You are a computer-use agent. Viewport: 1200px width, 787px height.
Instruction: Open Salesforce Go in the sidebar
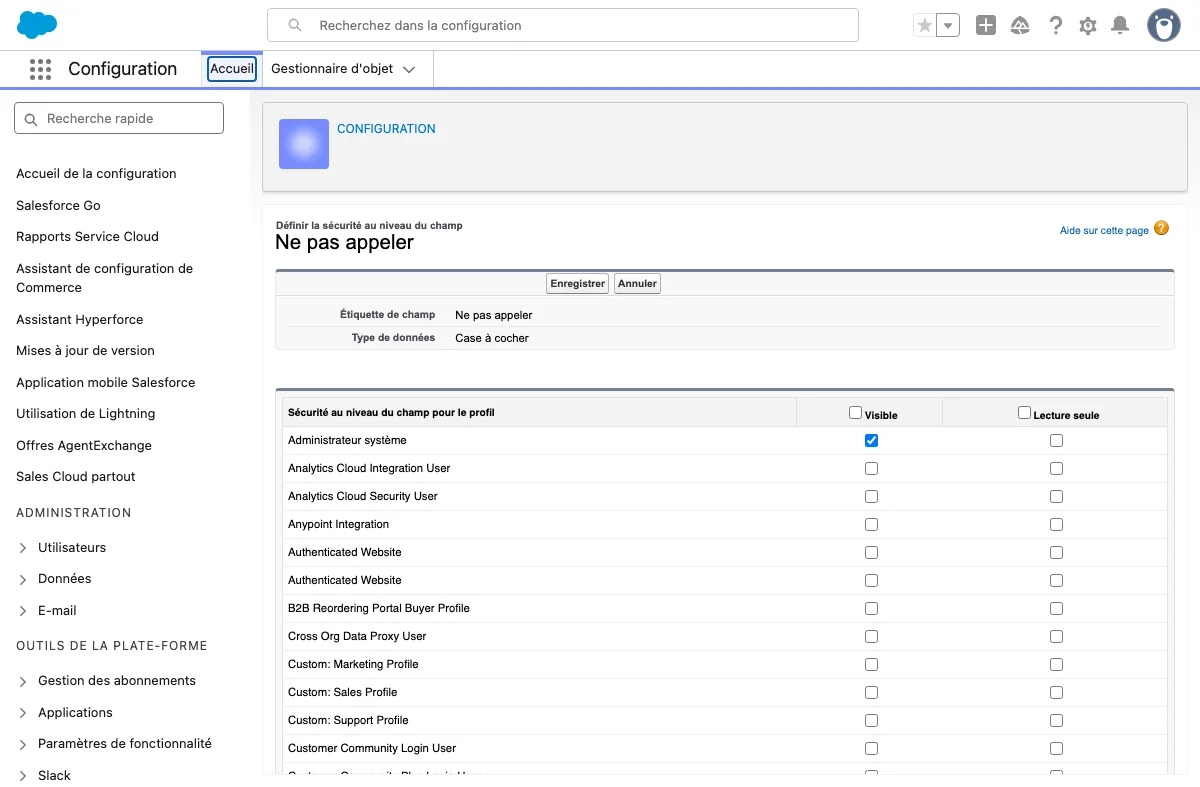click(58, 205)
